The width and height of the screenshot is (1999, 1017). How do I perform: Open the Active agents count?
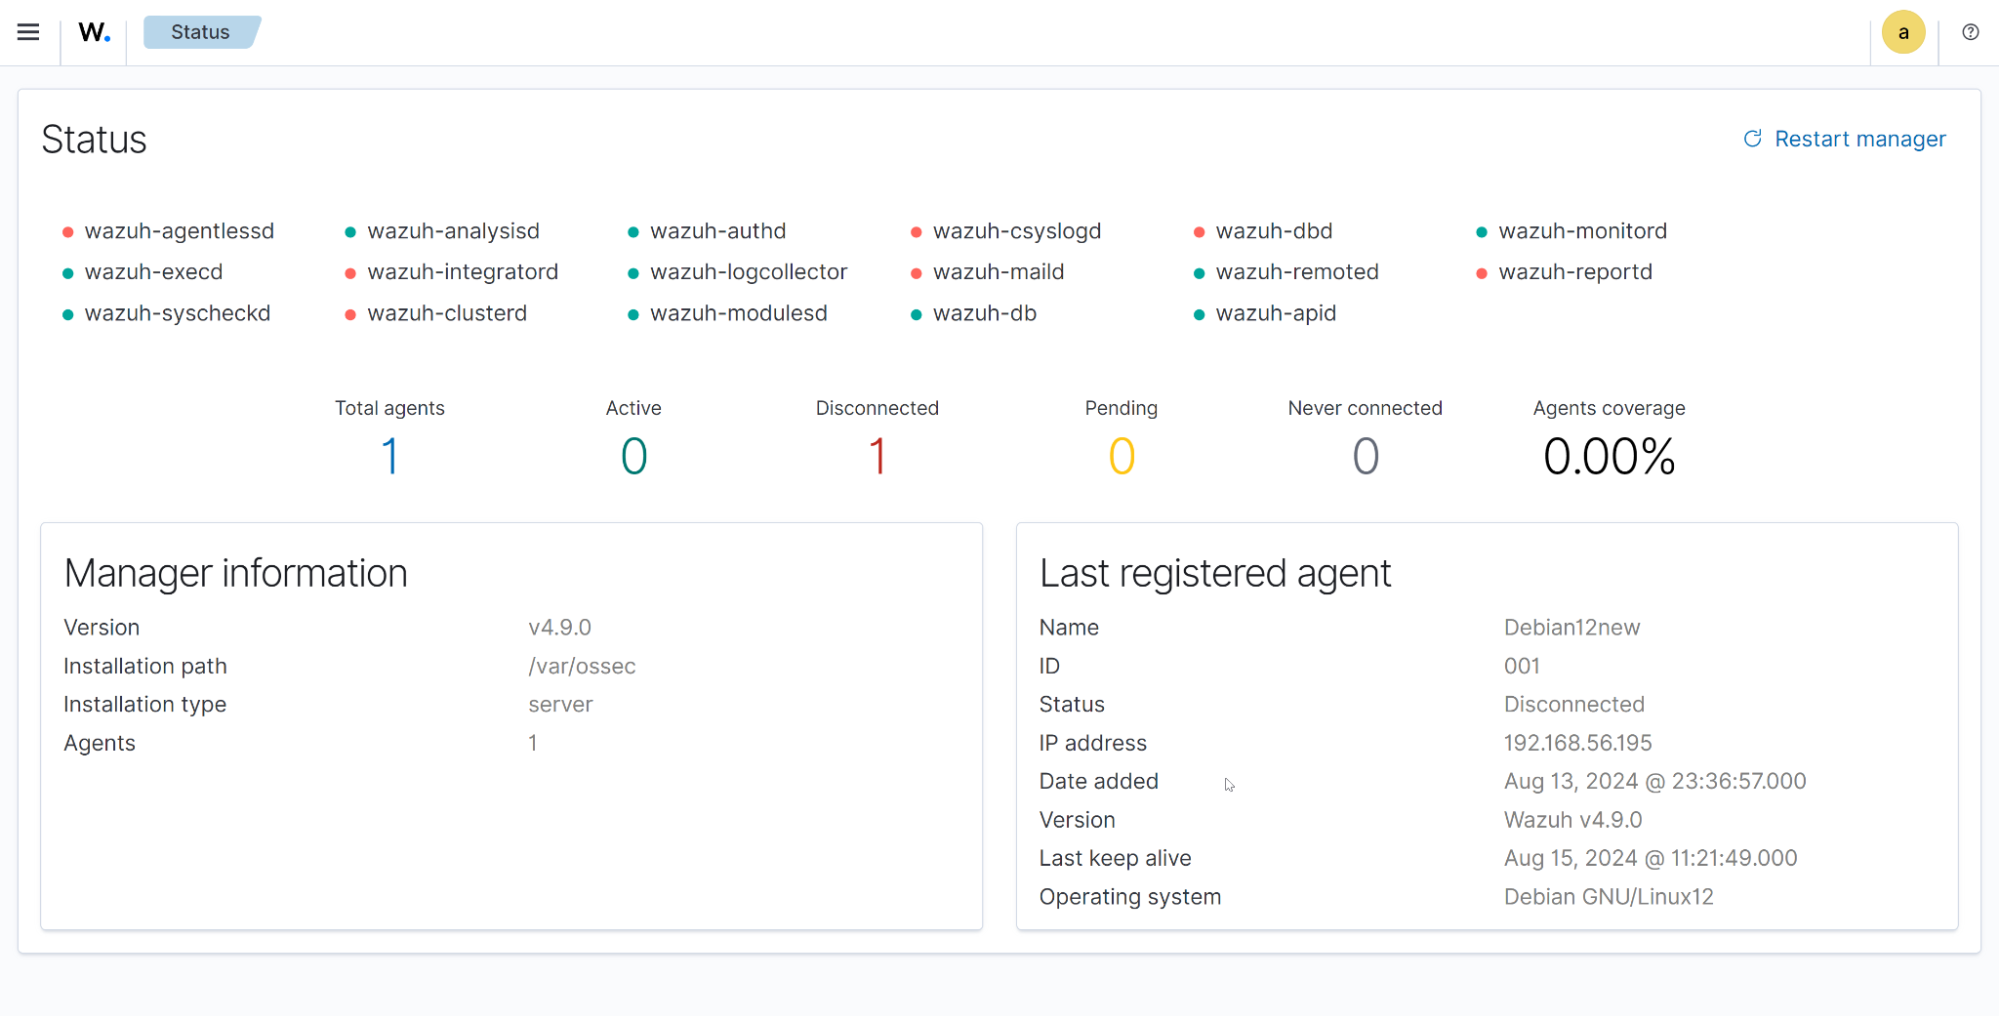(x=633, y=457)
